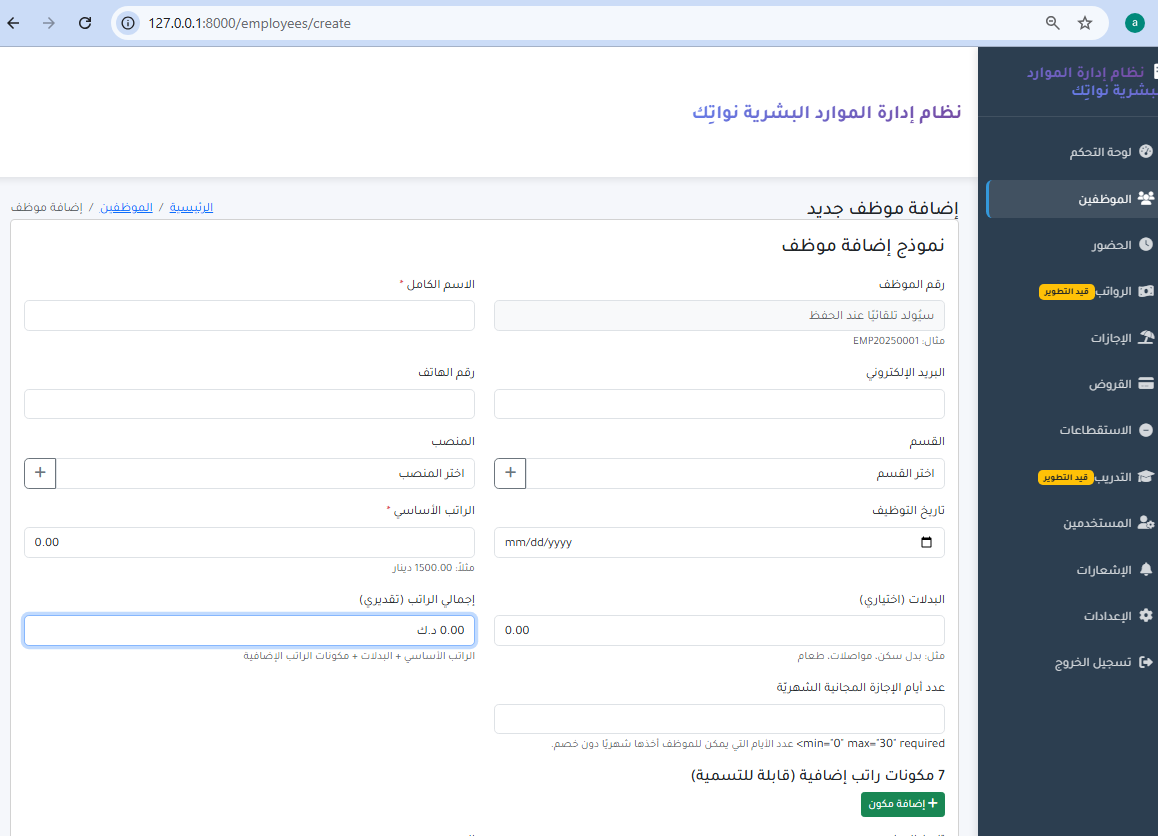Open the date picker calendar icon

(x=926, y=543)
